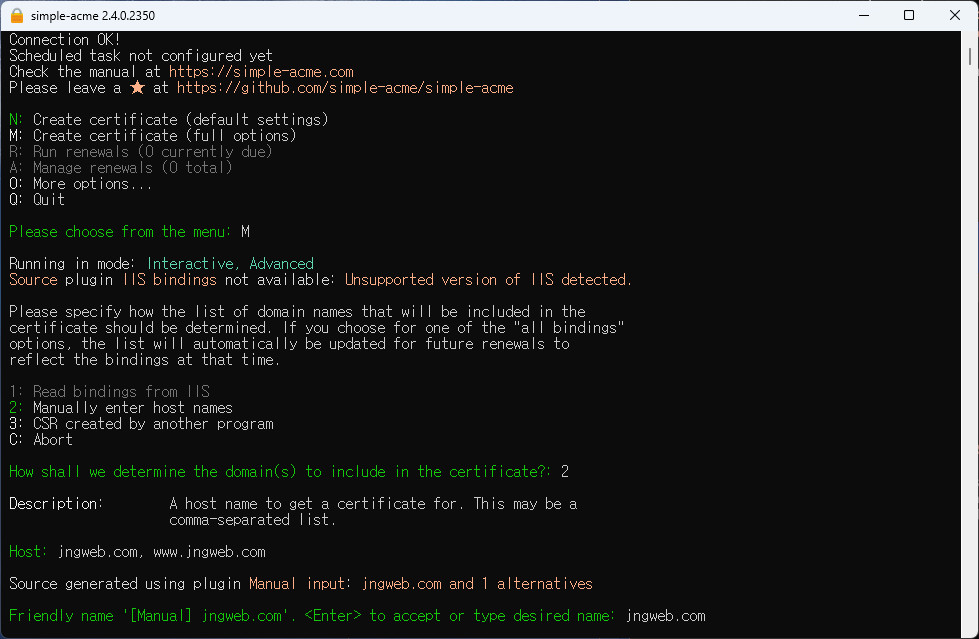
Task: Open the GitHub simple-acme repository link
Action: (345, 88)
